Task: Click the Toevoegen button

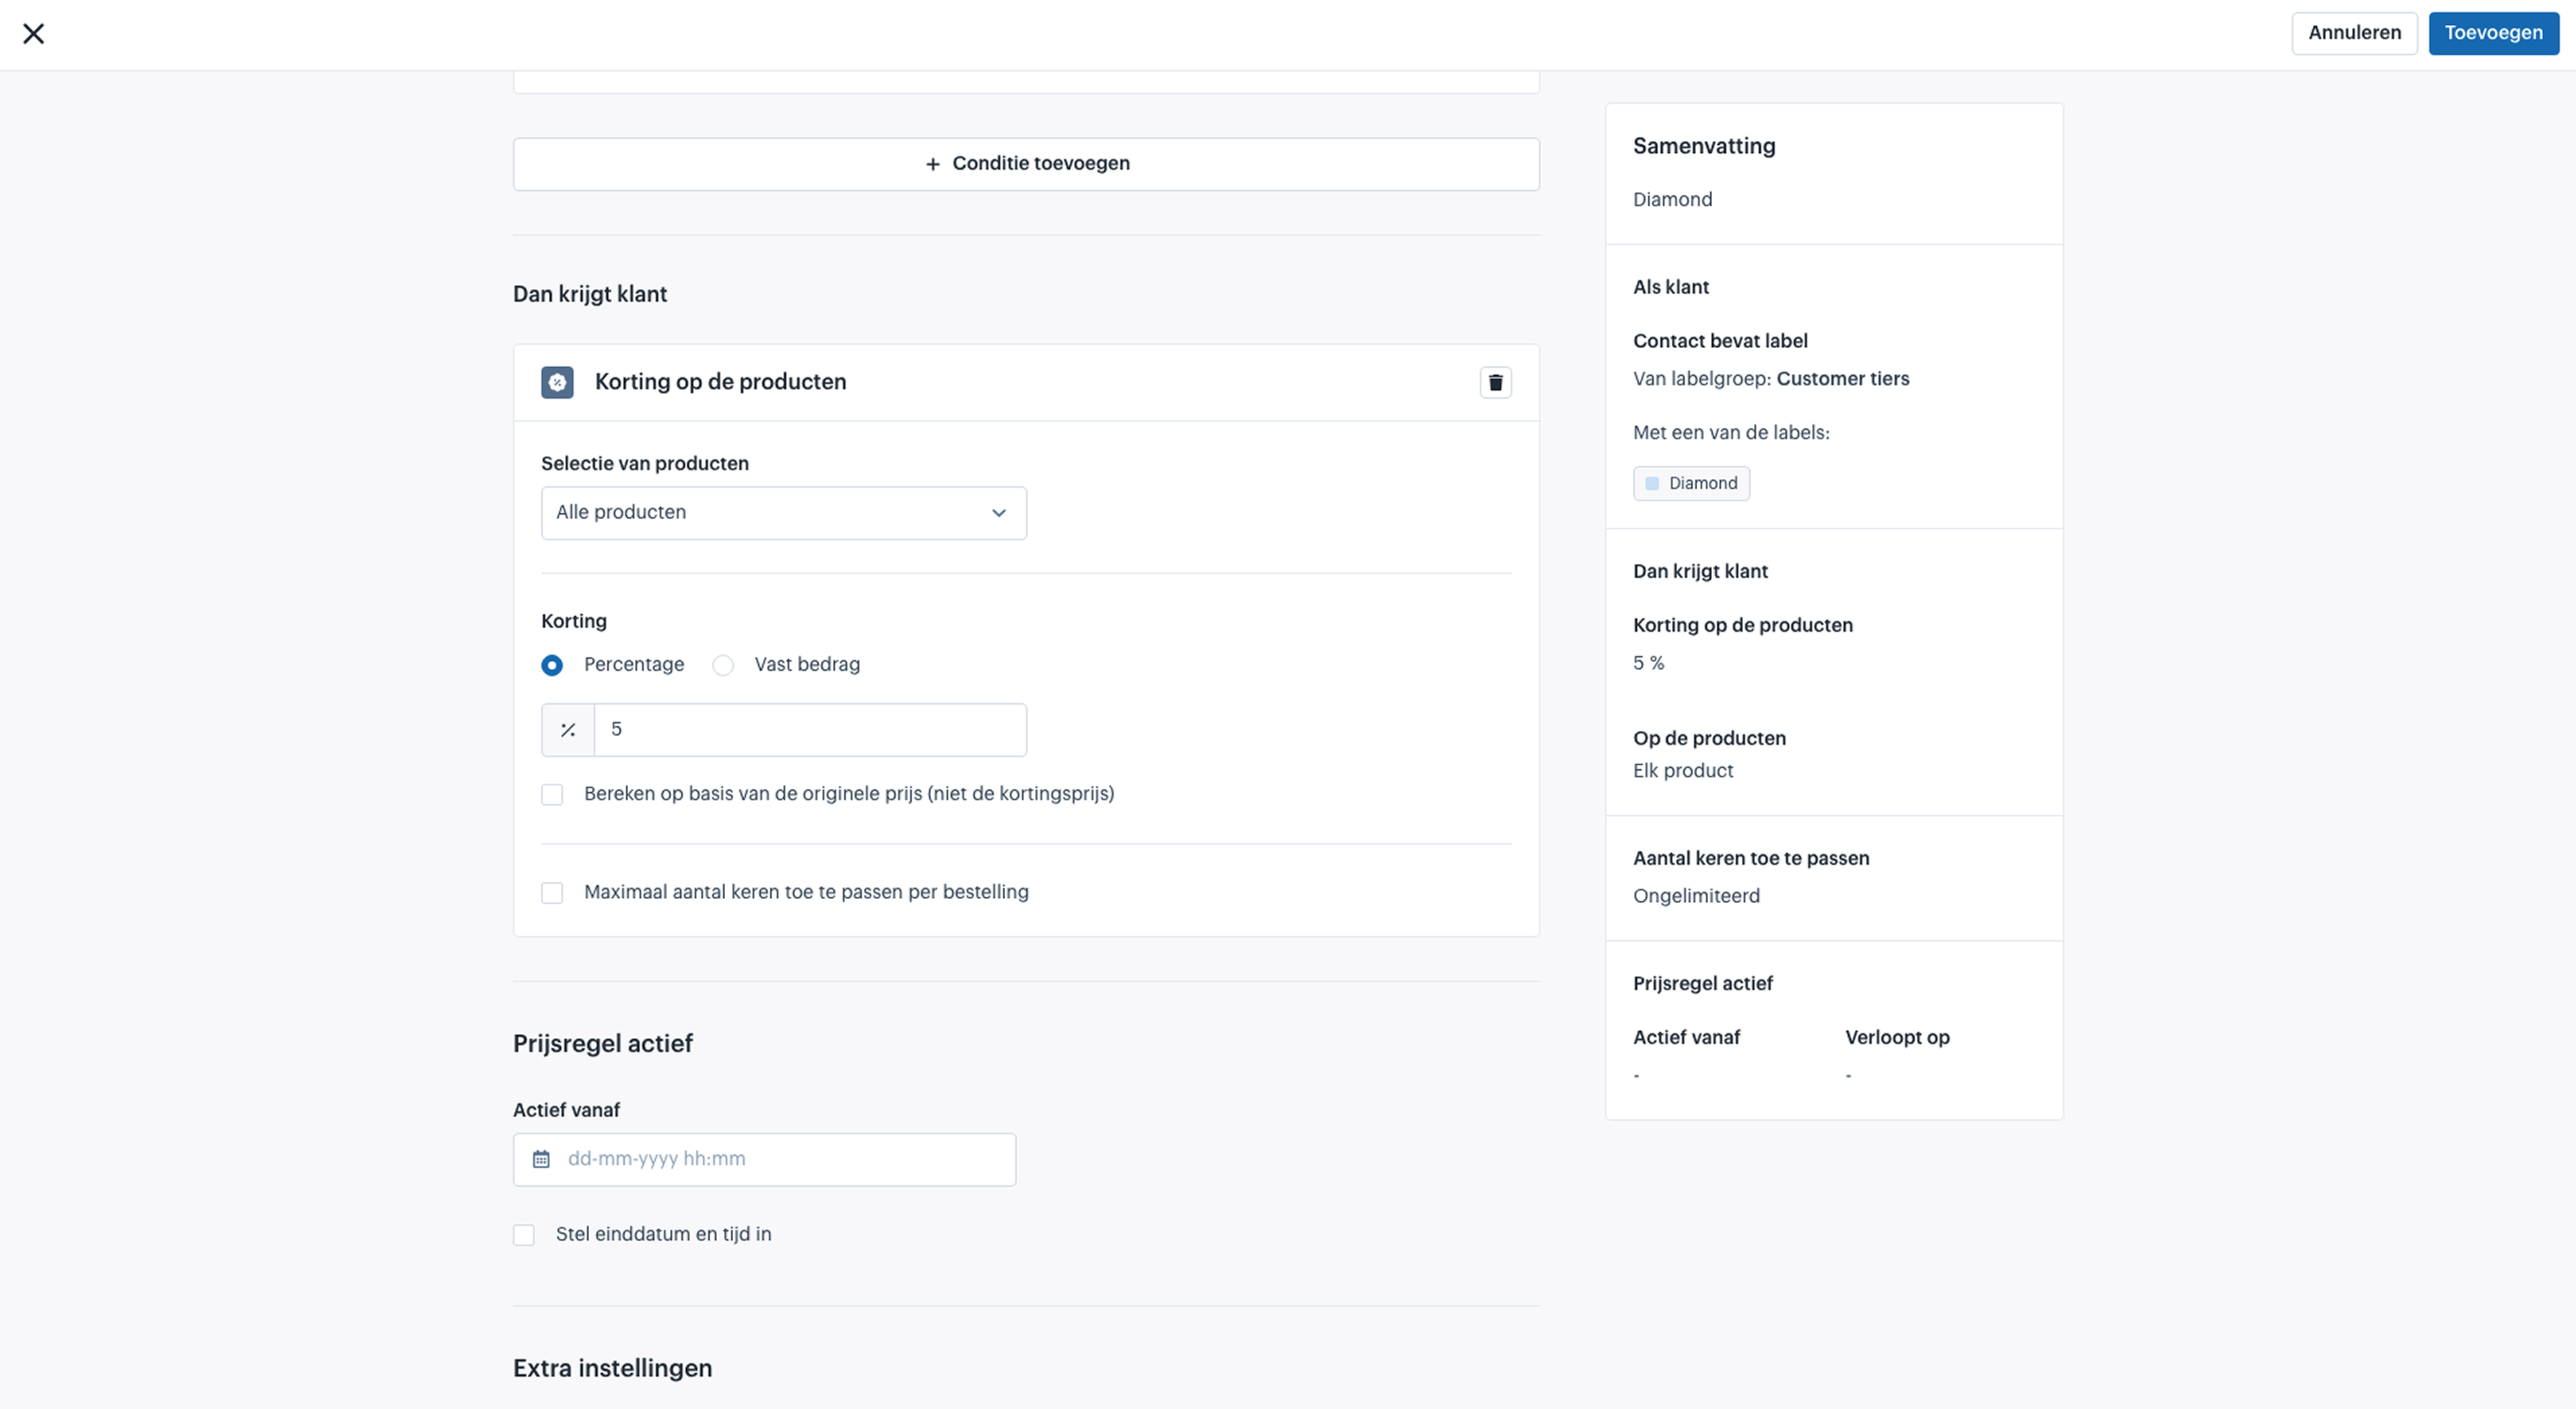Action: tap(2493, 33)
